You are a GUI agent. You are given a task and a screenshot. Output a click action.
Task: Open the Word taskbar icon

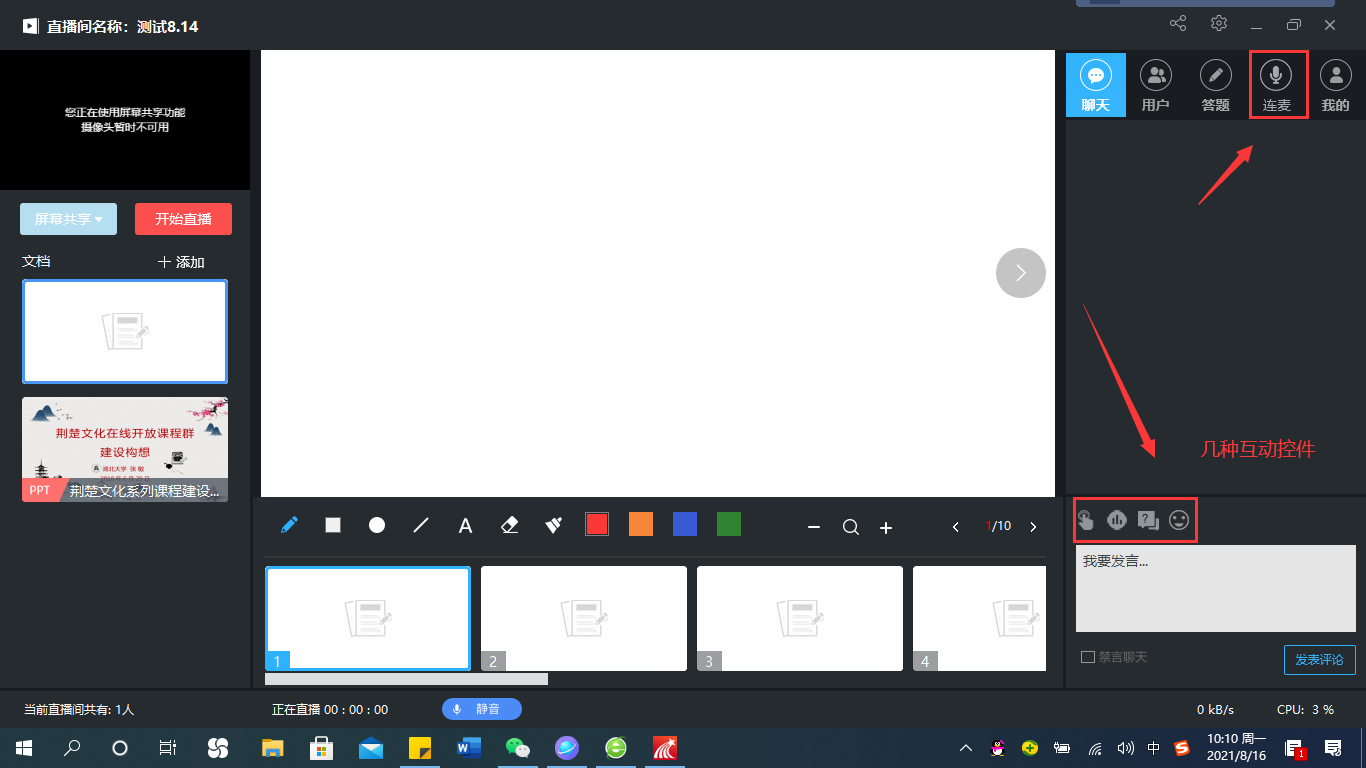pyautogui.click(x=469, y=747)
